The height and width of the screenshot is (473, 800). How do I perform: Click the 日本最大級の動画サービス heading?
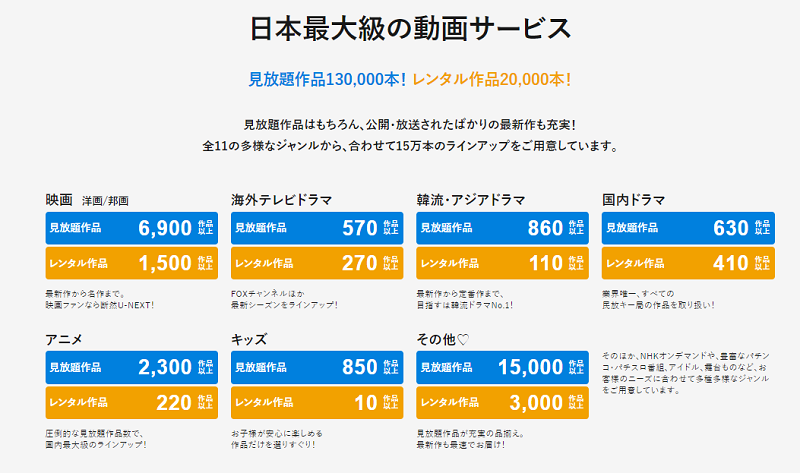coord(410,29)
